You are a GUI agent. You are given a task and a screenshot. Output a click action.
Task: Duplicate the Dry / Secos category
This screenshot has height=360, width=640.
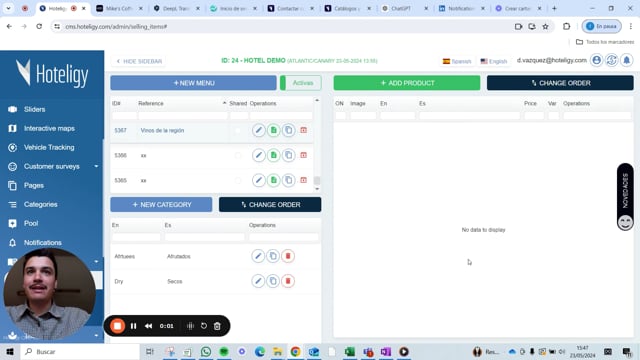point(273,281)
